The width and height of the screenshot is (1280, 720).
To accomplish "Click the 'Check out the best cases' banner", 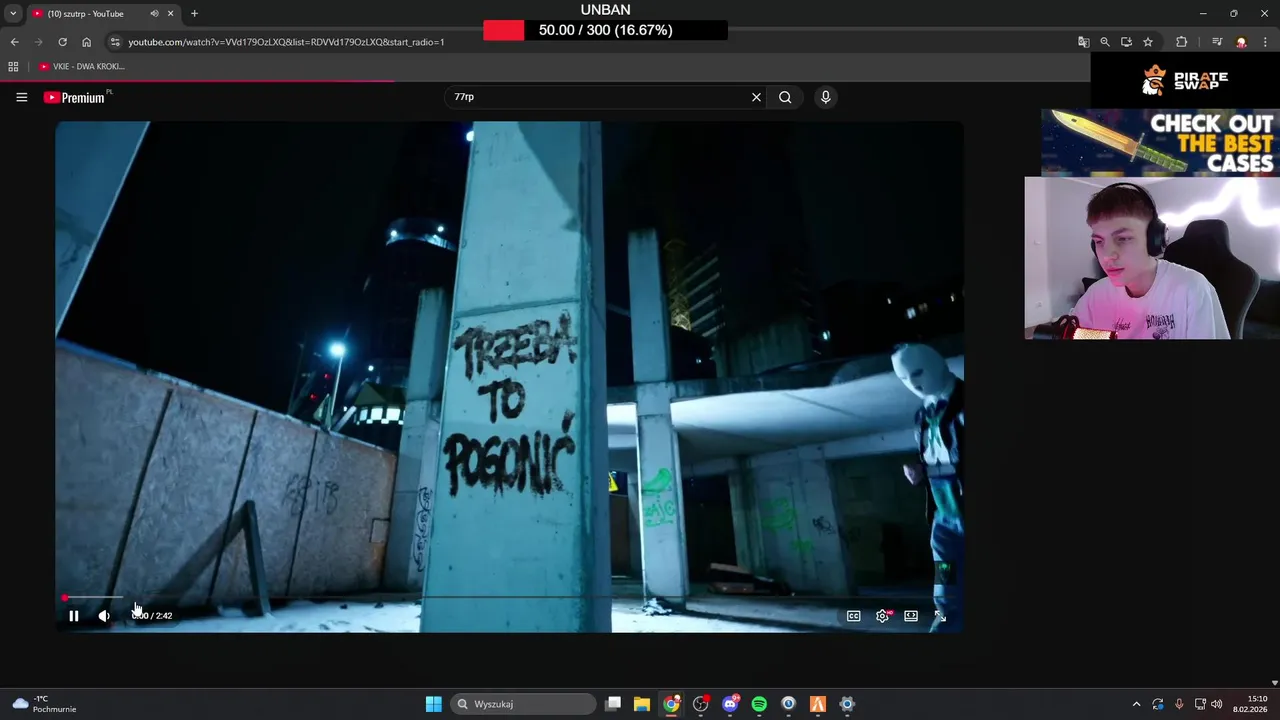I will click(x=1160, y=143).
